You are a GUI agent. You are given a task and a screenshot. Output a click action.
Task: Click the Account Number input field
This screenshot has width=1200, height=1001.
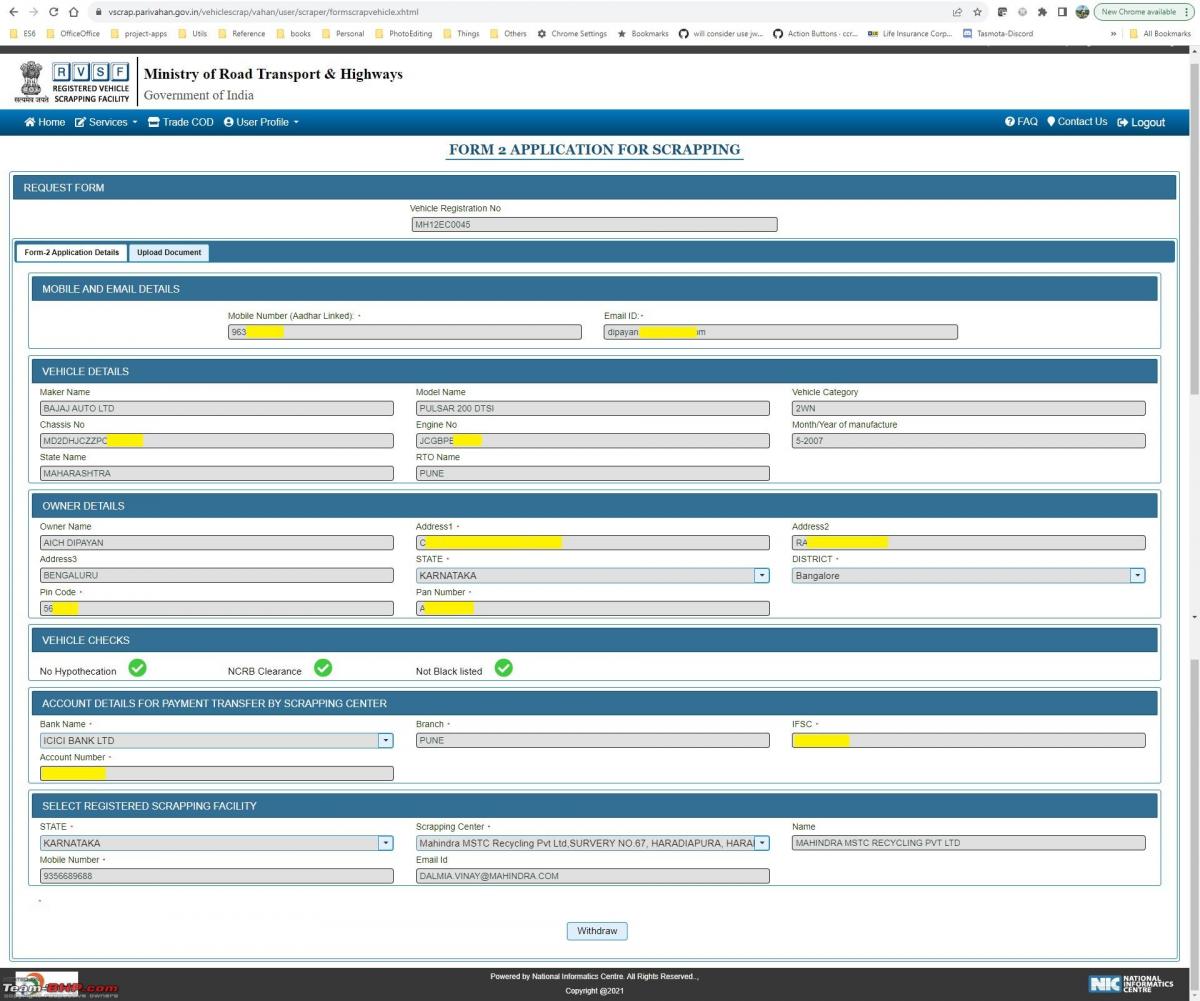(217, 773)
